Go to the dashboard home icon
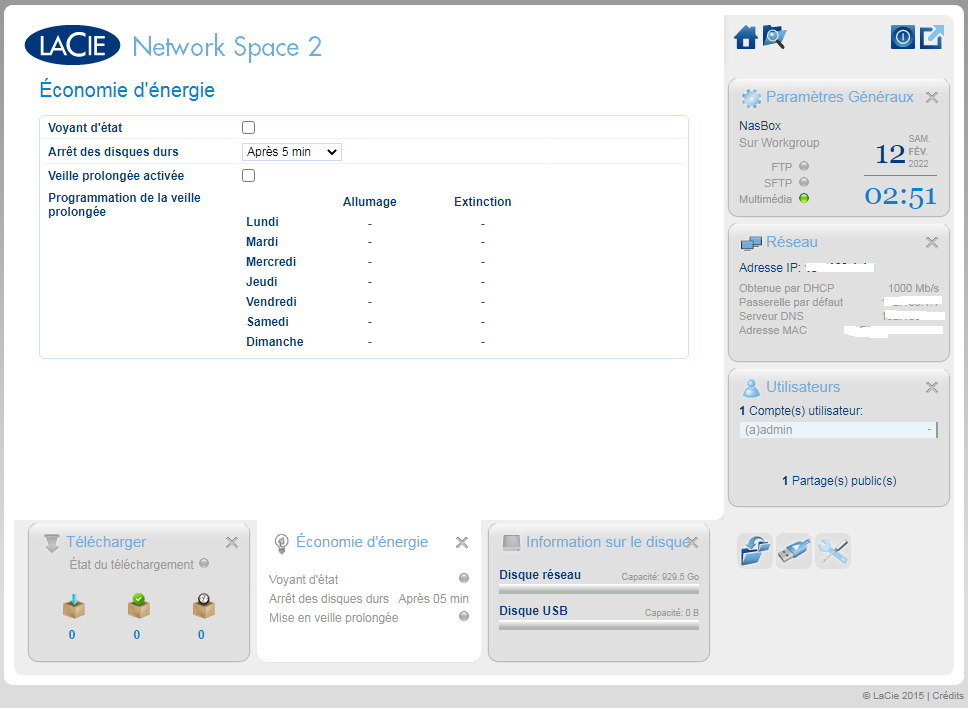The image size is (968, 708). [745, 38]
